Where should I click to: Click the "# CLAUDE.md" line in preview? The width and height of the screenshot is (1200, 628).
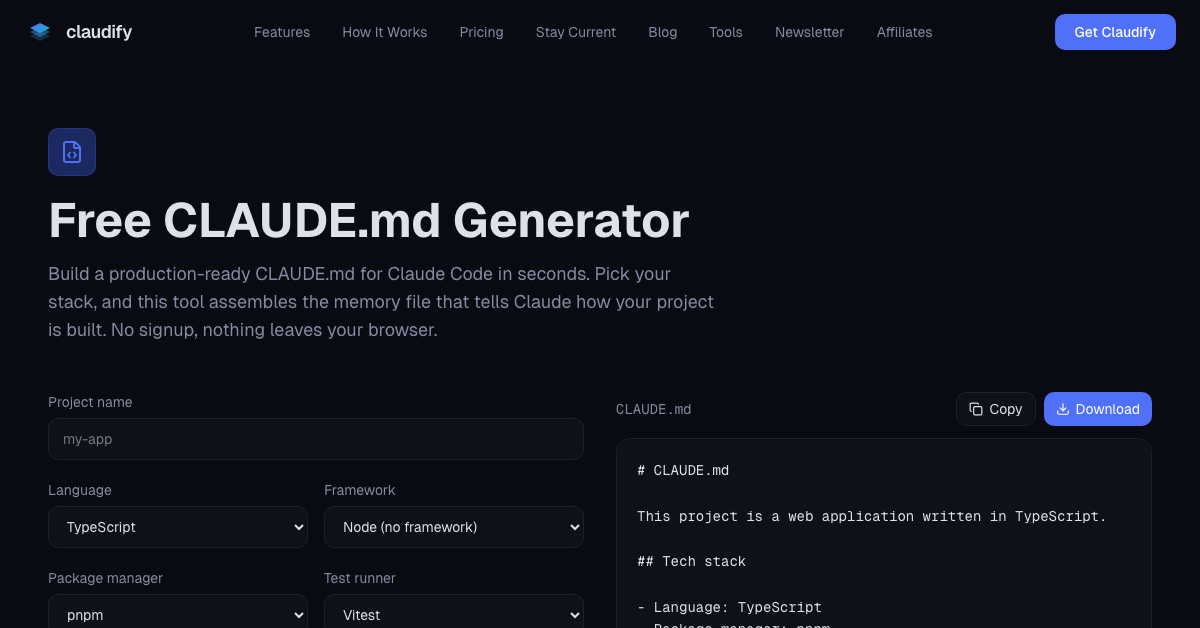(683, 470)
